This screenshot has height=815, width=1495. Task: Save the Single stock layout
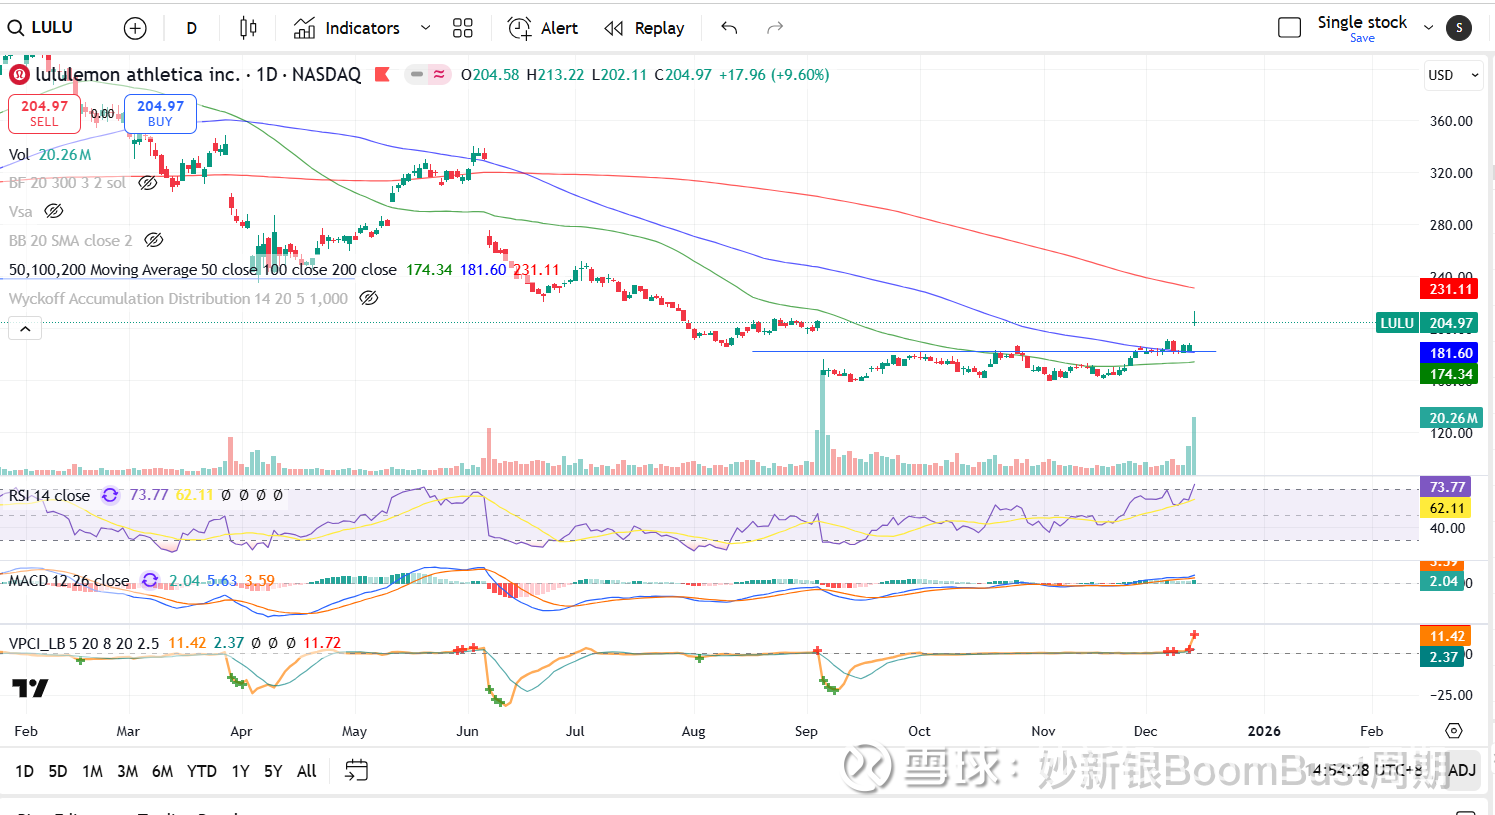pyautogui.click(x=1362, y=38)
